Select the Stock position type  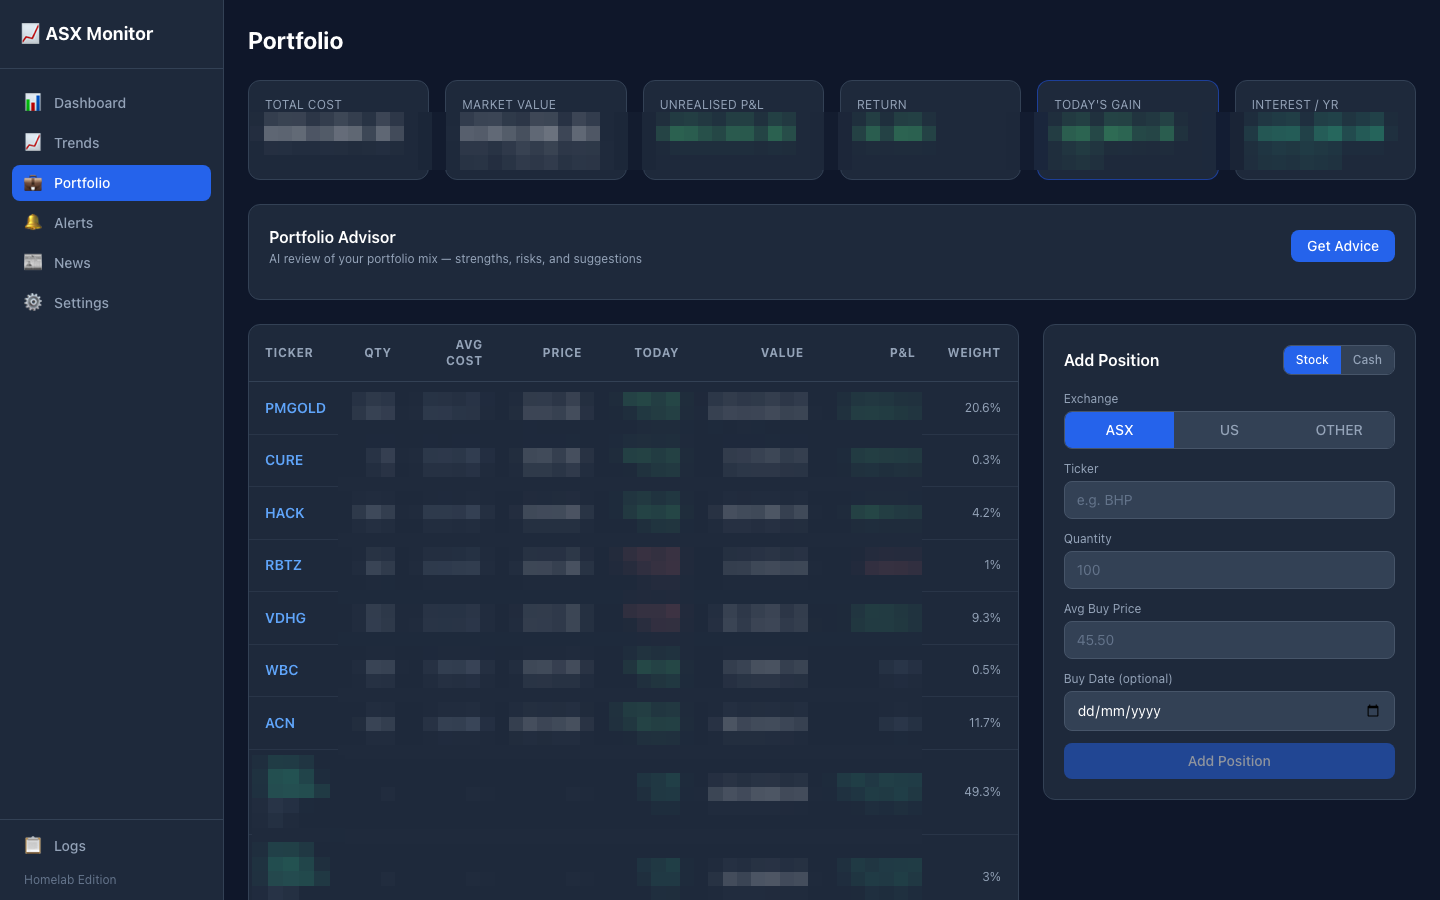coord(1312,360)
